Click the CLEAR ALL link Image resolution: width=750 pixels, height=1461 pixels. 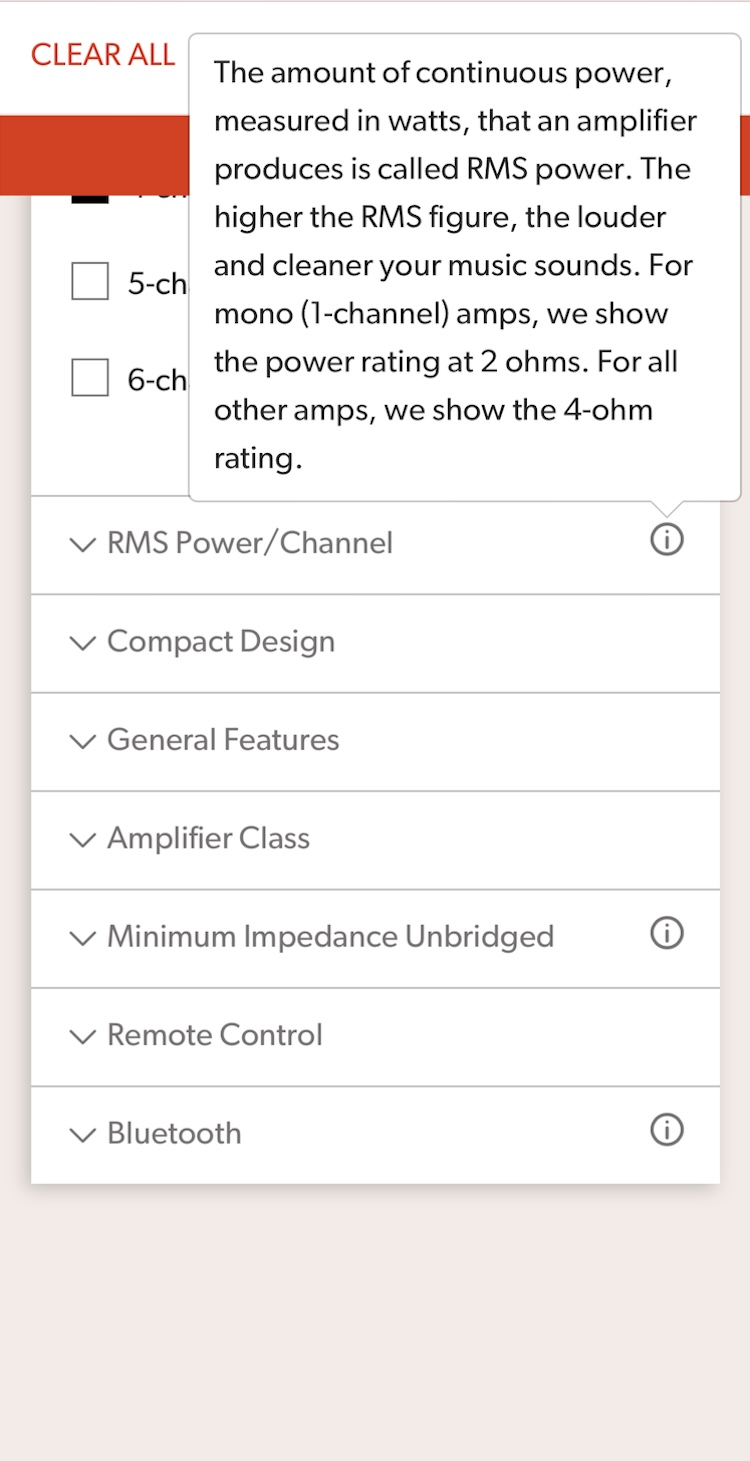[x=103, y=56]
